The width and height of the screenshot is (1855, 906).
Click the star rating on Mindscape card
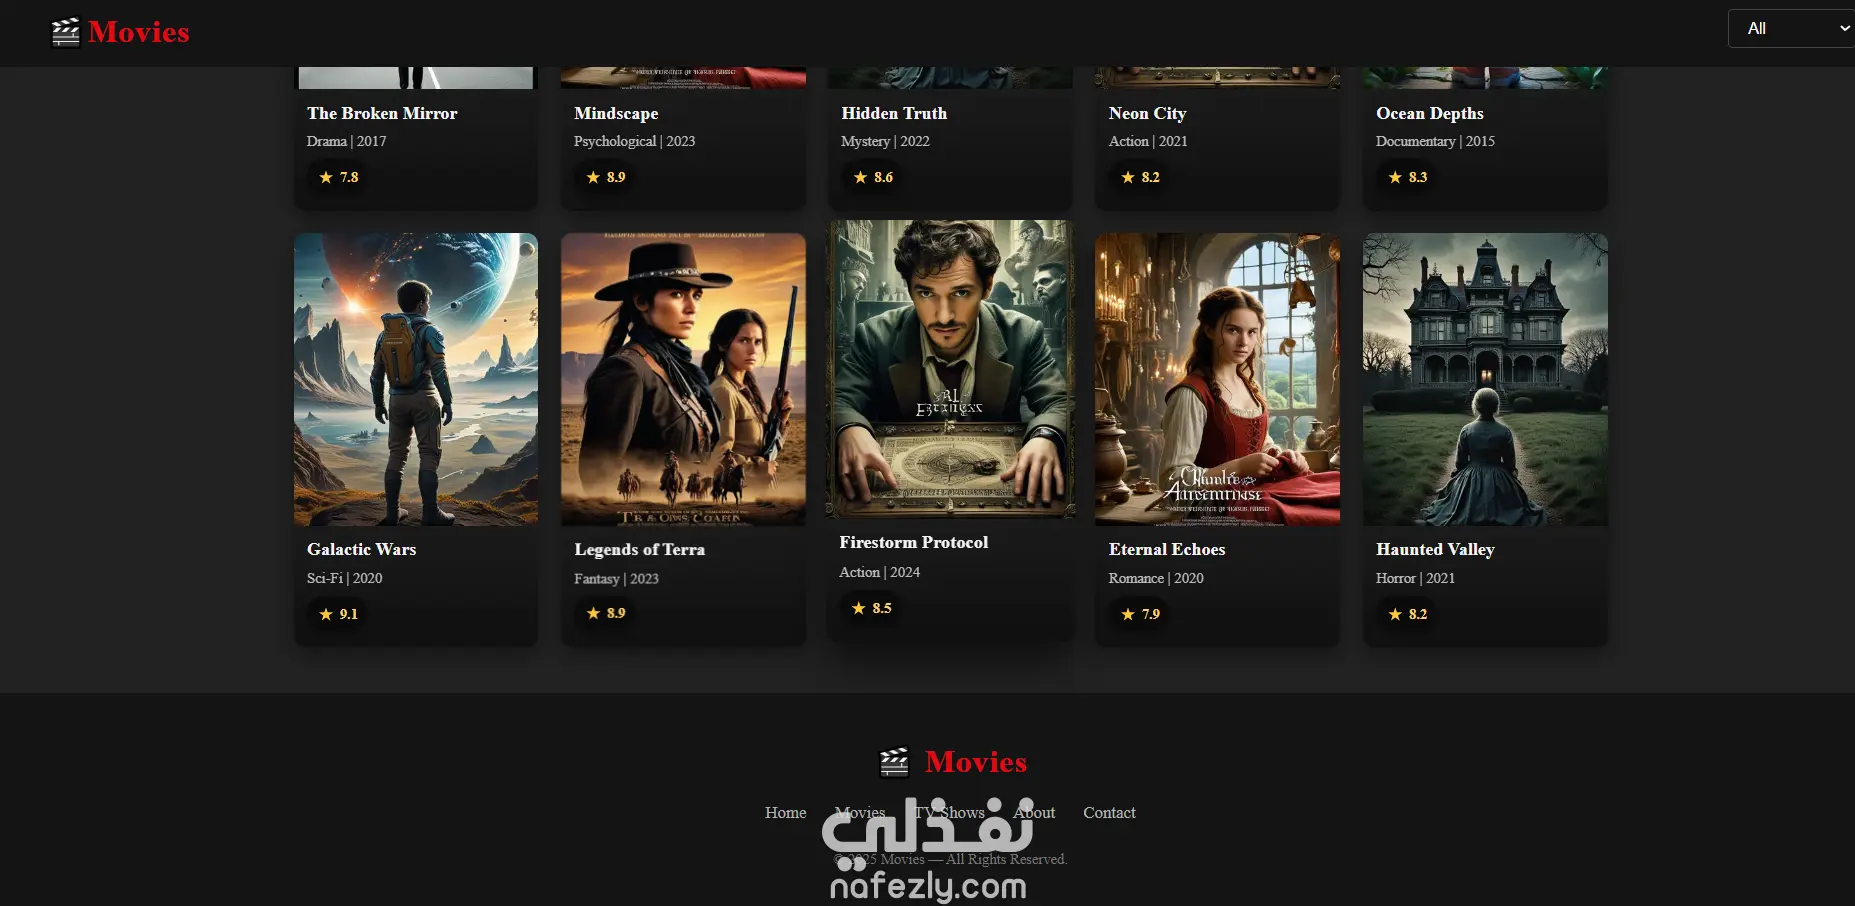(x=606, y=177)
